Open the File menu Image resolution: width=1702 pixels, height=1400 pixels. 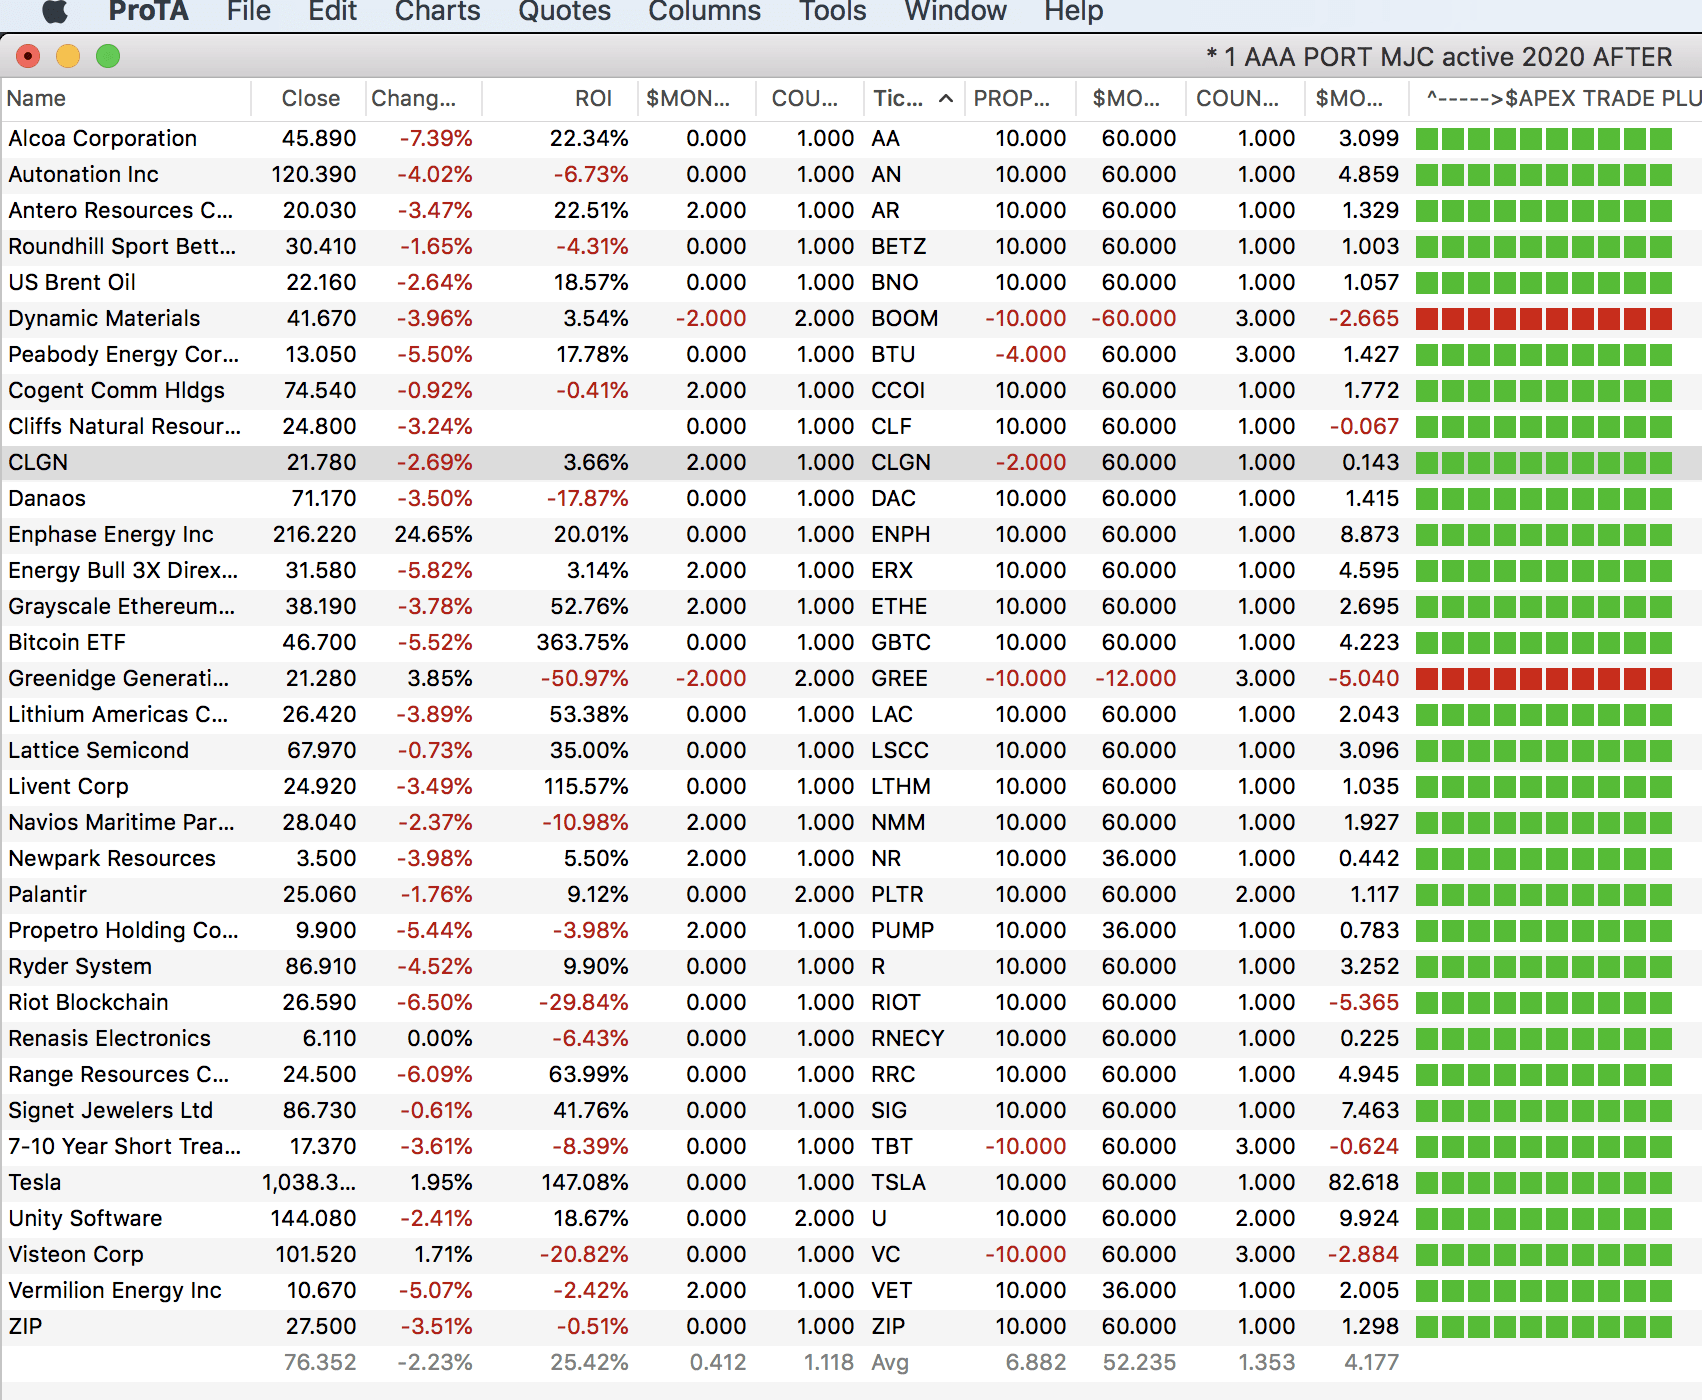tap(248, 11)
